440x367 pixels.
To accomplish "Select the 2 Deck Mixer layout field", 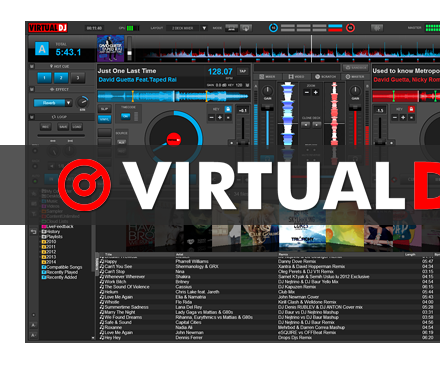I will pos(183,28).
